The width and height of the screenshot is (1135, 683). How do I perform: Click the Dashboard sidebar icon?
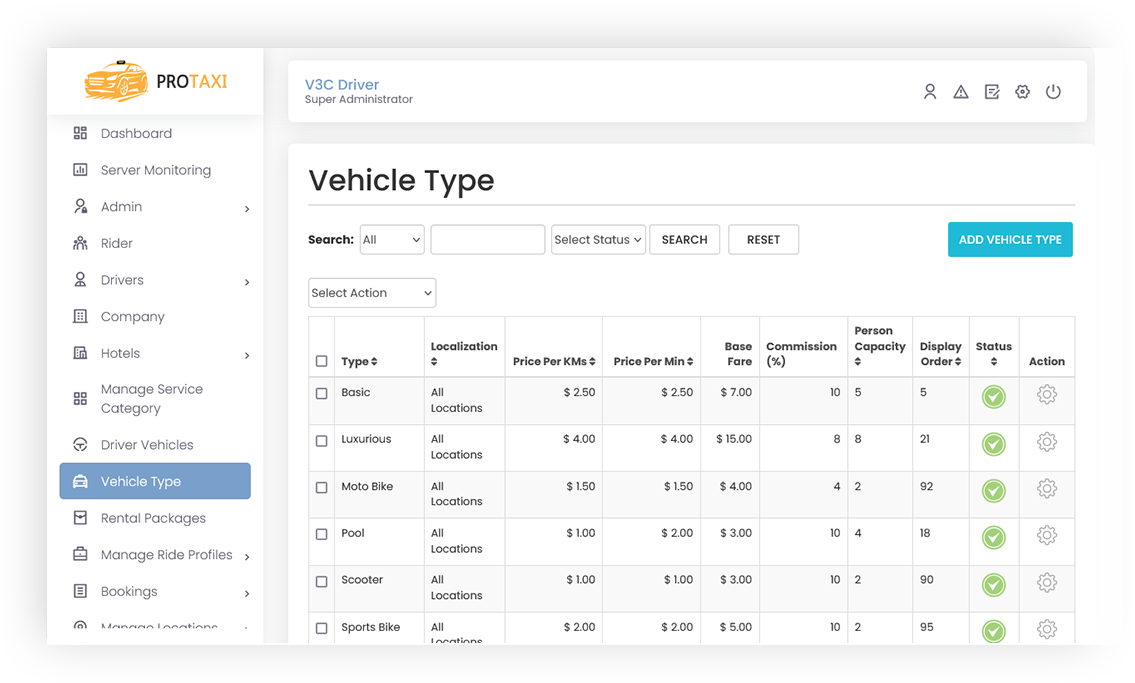(x=80, y=133)
